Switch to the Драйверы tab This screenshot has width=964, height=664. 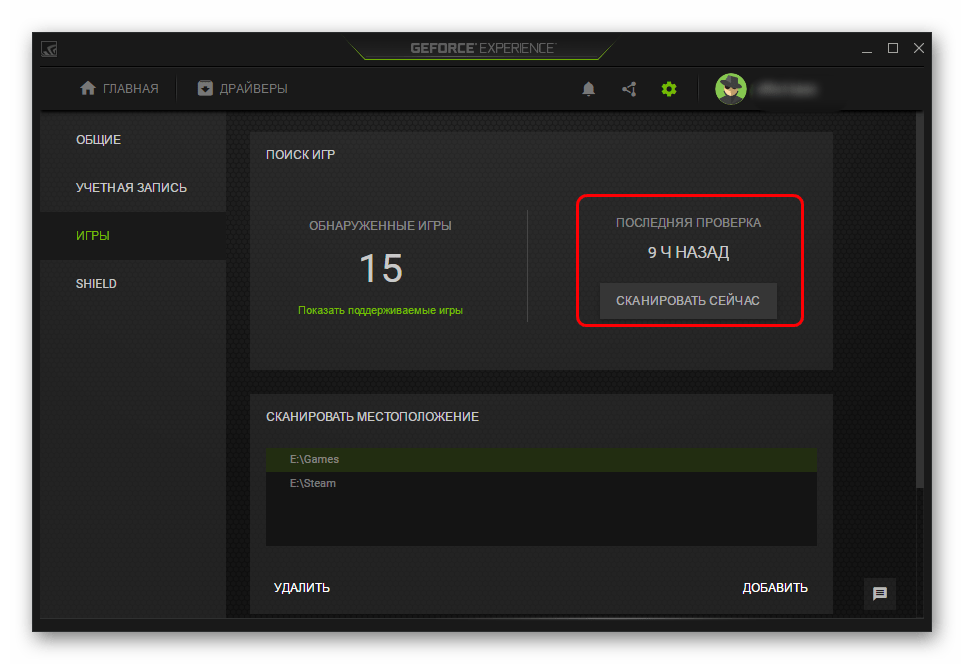pyautogui.click(x=242, y=88)
